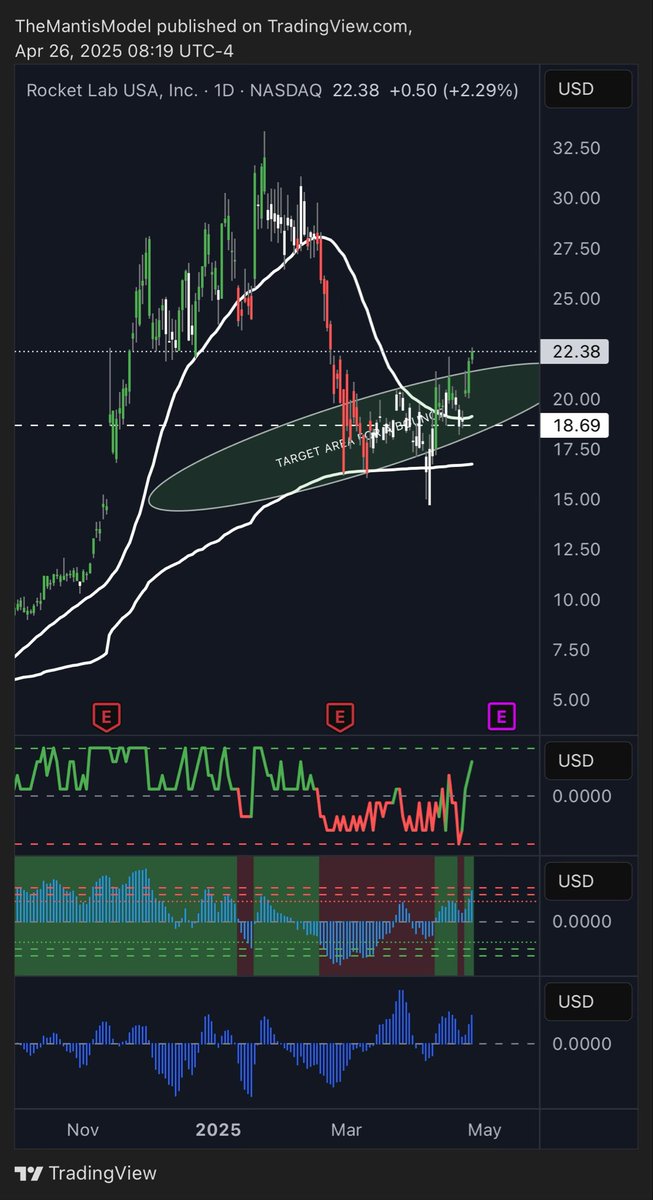The width and height of the screenshot is (653, 1200).
Task: Click the 18.69 dashed line price label
Action: pos(574,426)
